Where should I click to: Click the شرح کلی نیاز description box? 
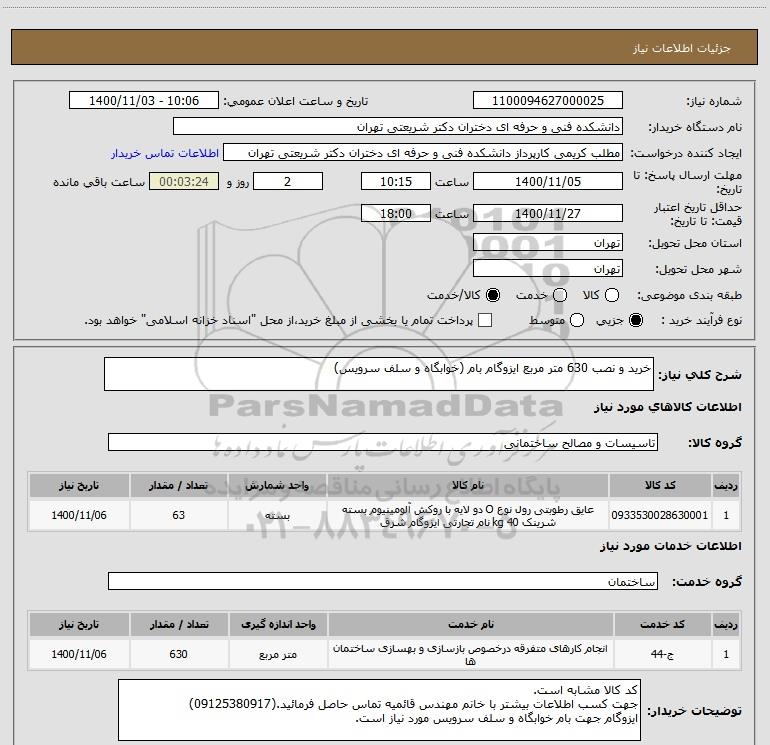pyautogui.click(x=379, y=374)
